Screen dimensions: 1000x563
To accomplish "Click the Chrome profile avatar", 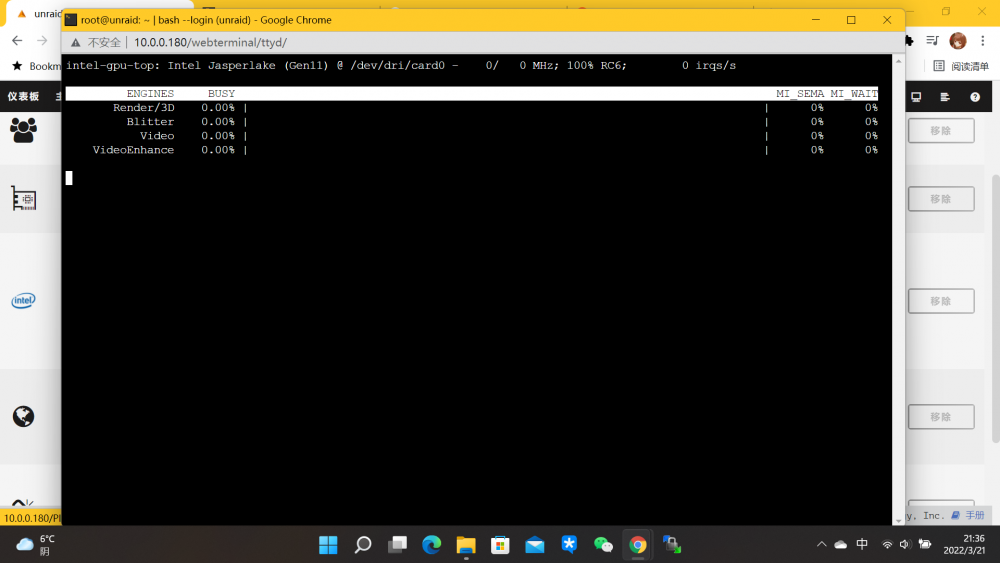I will (958, 41).
